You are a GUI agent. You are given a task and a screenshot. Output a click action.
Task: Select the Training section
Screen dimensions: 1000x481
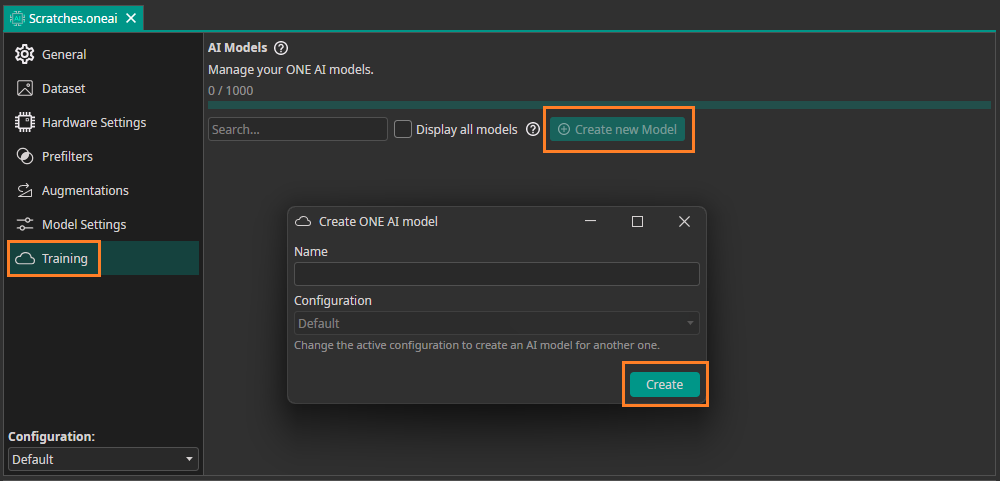click(103, 258)
